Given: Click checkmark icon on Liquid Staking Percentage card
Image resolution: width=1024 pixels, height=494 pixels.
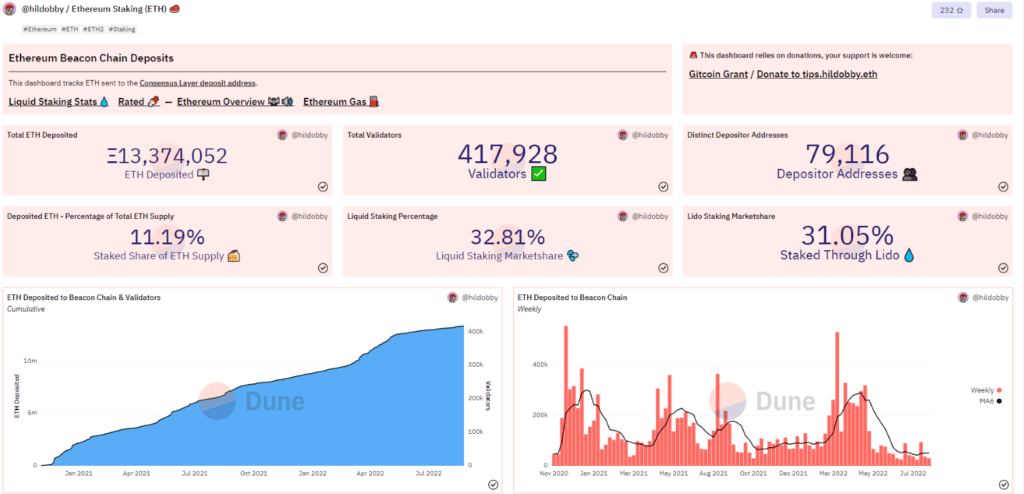Looking at the screenshot, I should tap(663, 268).
